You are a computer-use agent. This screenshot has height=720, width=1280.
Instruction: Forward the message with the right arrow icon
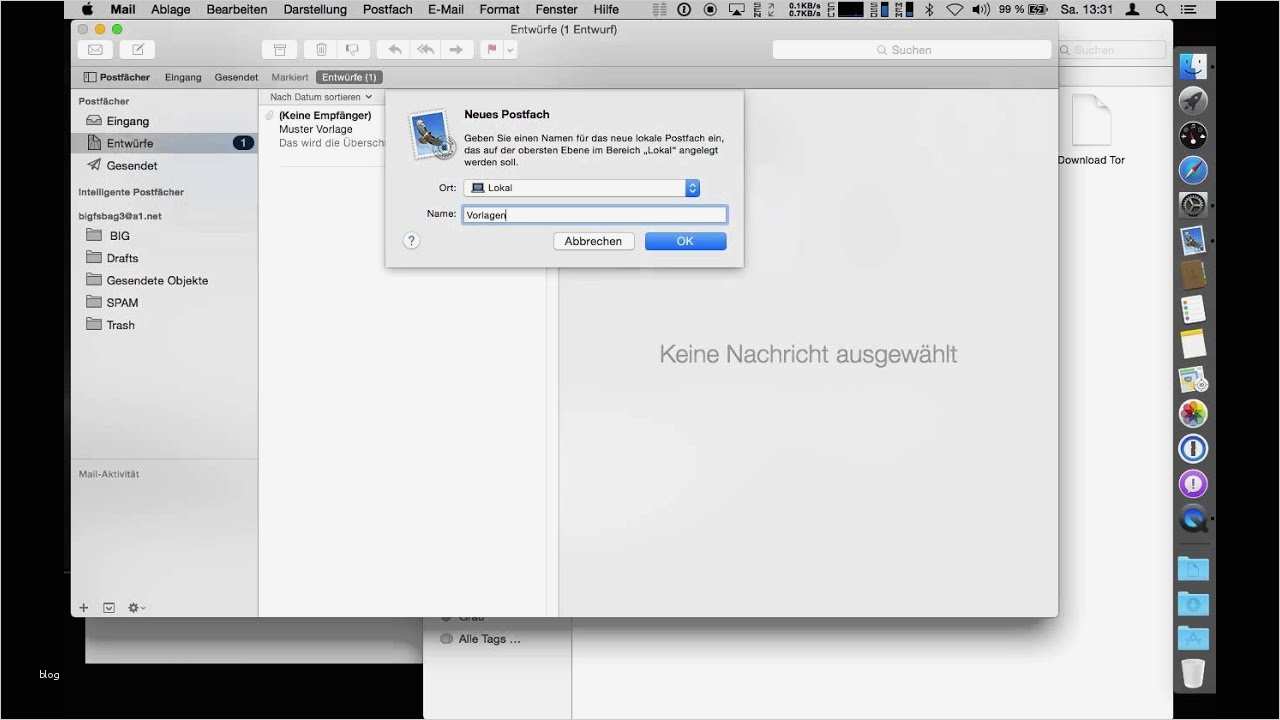457,49
